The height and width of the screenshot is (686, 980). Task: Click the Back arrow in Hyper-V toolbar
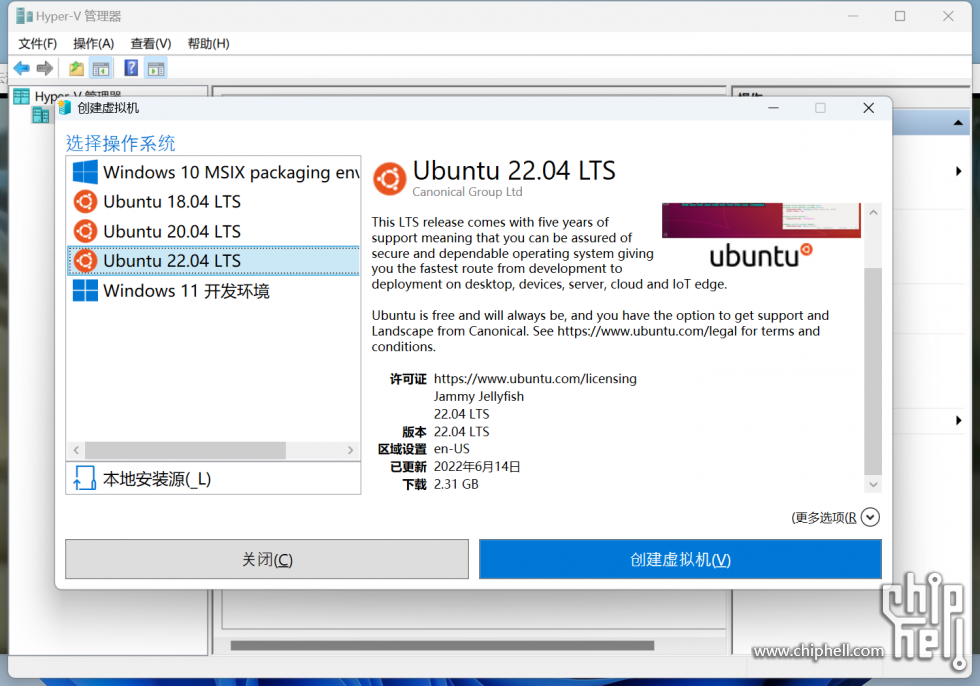(x=21, y=68)
